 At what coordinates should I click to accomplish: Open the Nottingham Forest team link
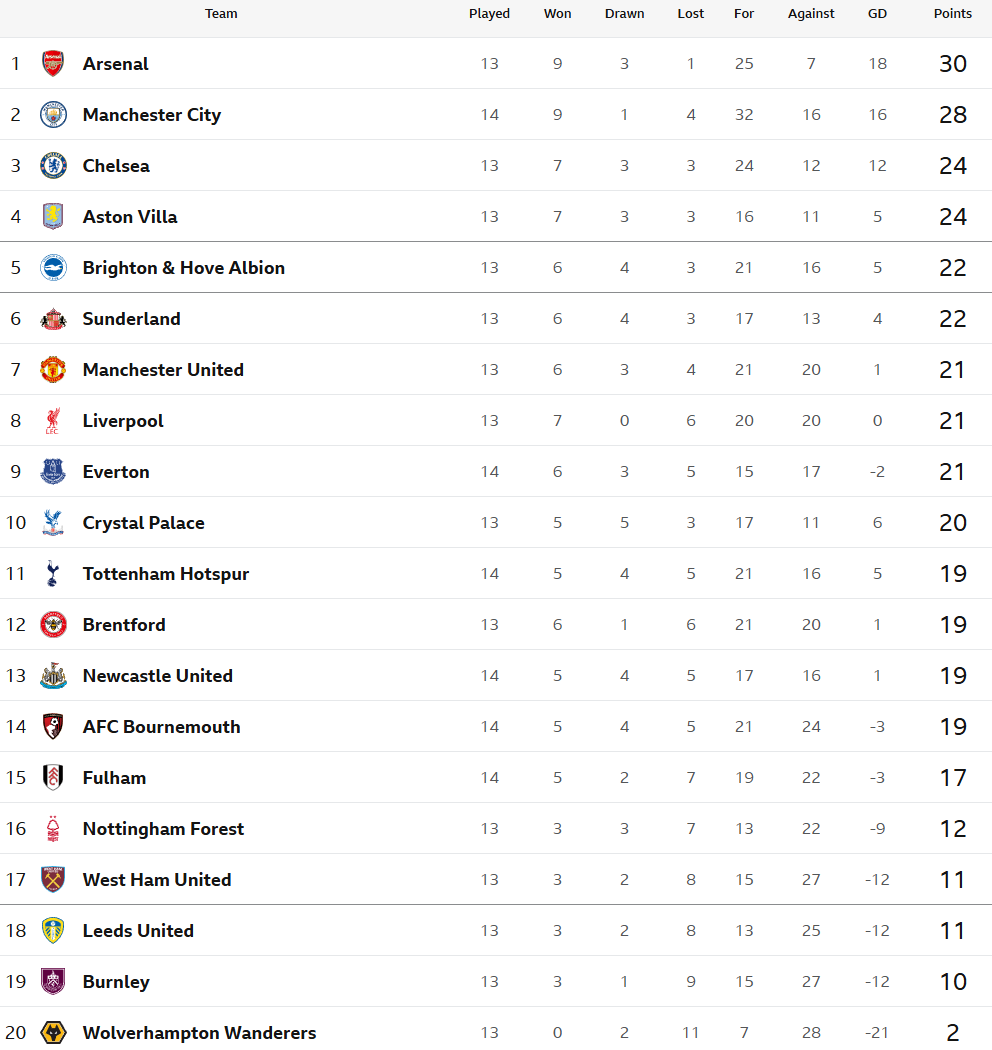[x=163, y=829]
